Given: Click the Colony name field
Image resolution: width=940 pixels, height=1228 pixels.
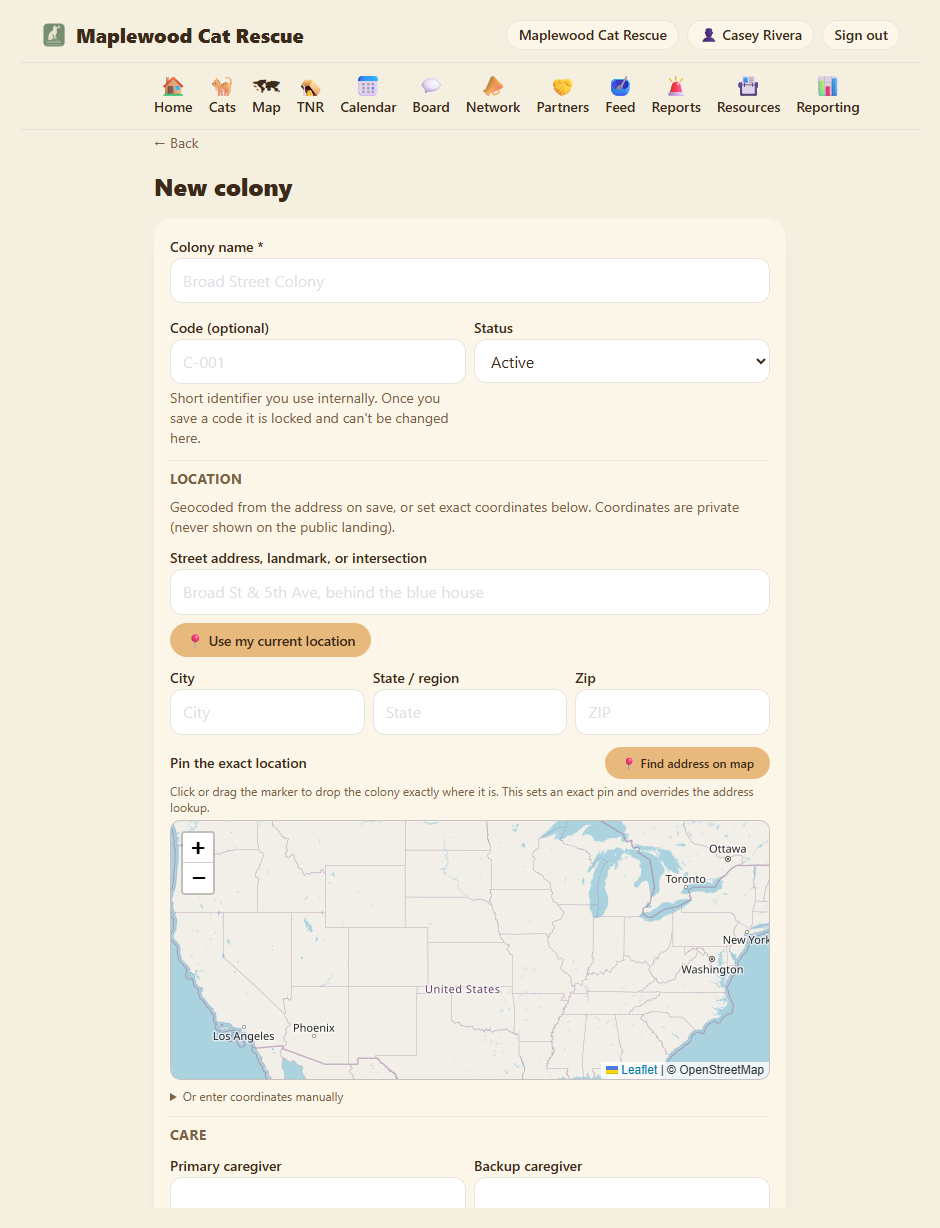Looking at the screenshot, I should pyautogui.click(x=470, y=281).
